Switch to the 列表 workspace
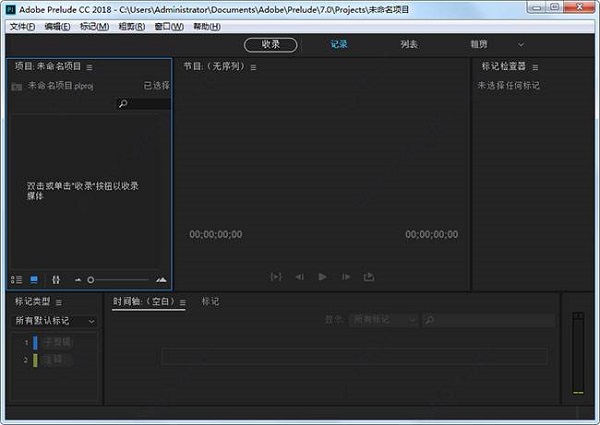The image size is (600, 425). pos(409,44)
